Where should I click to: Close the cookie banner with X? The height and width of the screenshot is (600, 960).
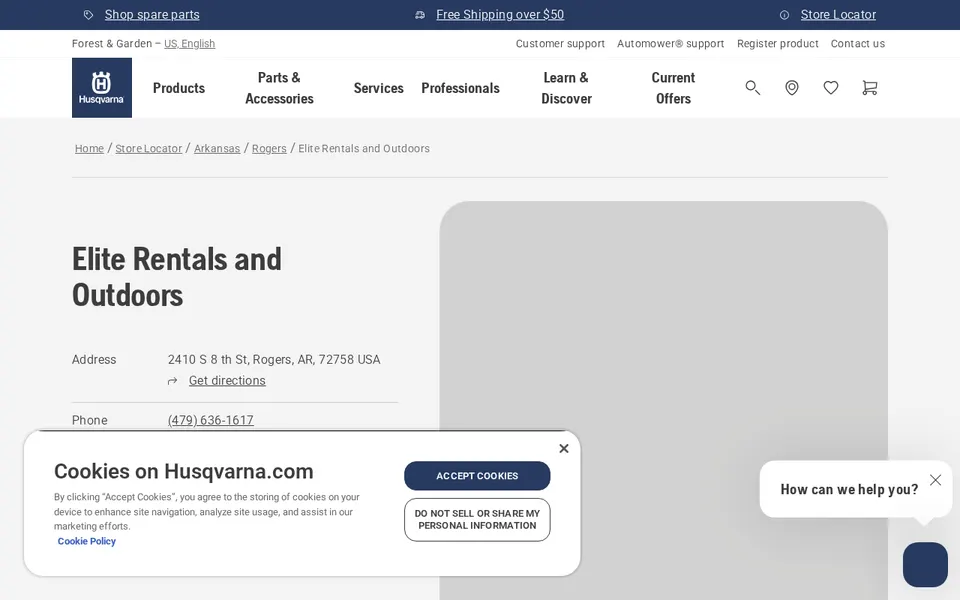564,448
